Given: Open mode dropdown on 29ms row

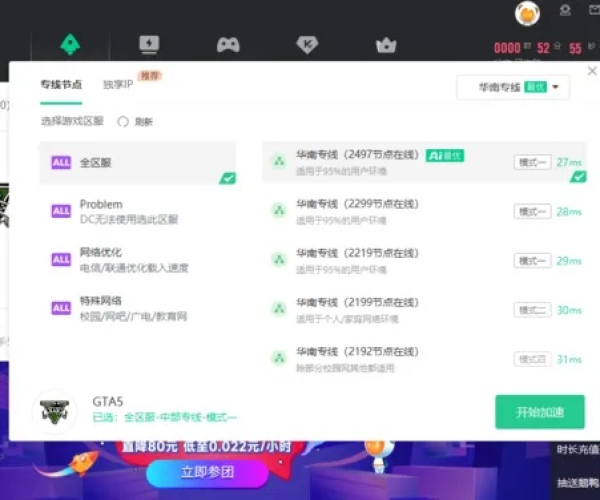Looking at the screenshot, I should (532, 261).
